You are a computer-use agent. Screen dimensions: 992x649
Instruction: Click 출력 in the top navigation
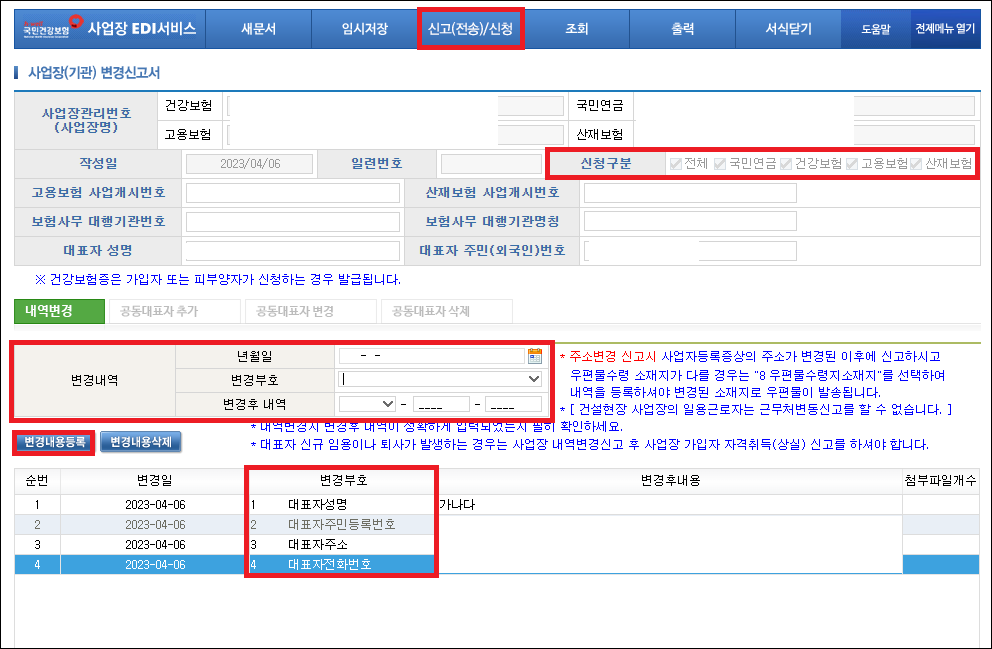click(x=683, y=29)
